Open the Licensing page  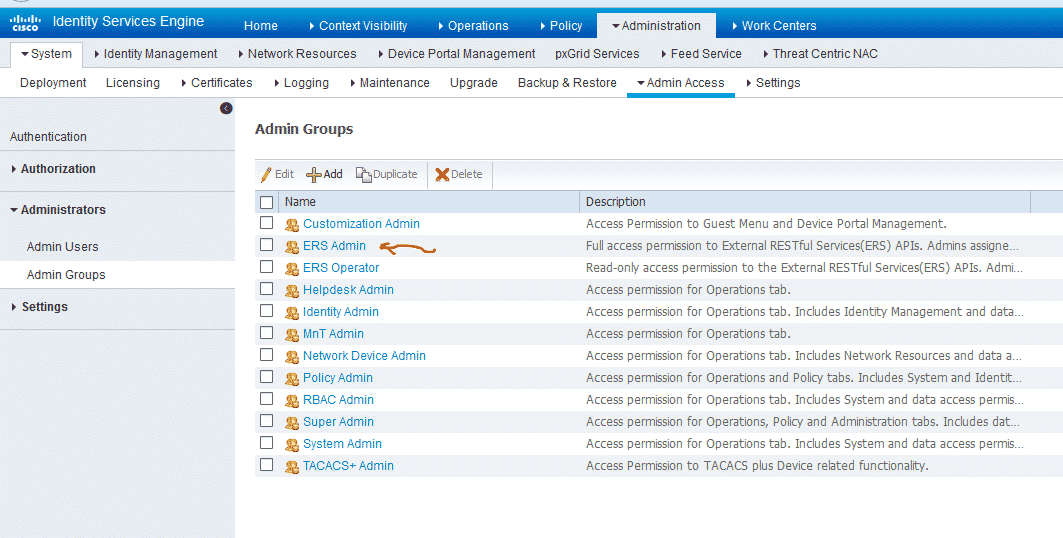(x=133, y=83)
